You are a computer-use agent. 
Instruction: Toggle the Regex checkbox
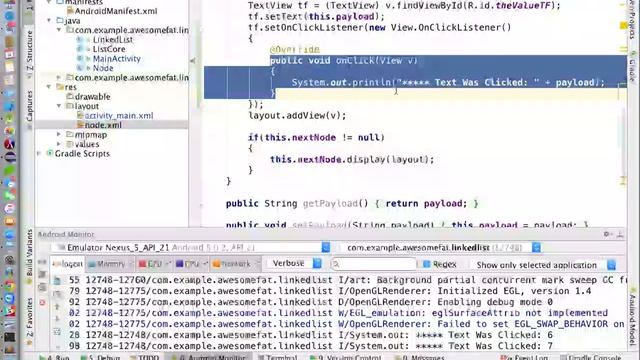[427, 264]
